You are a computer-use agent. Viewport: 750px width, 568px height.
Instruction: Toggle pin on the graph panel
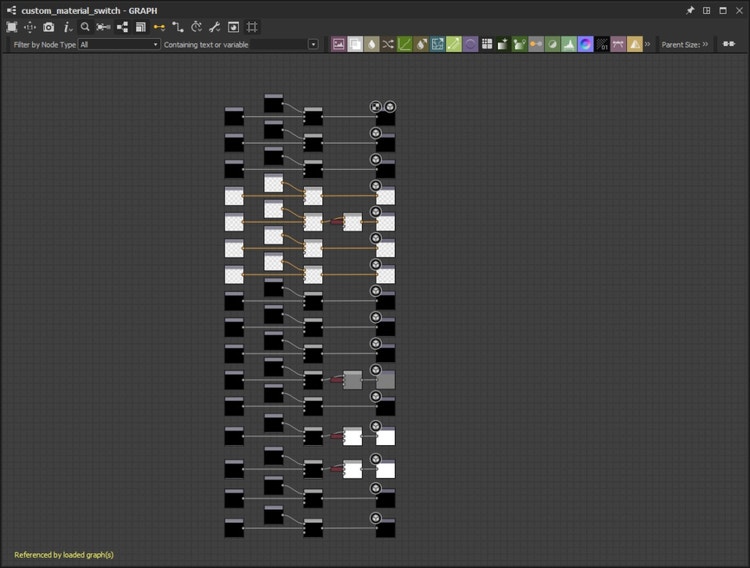[690, 10]
